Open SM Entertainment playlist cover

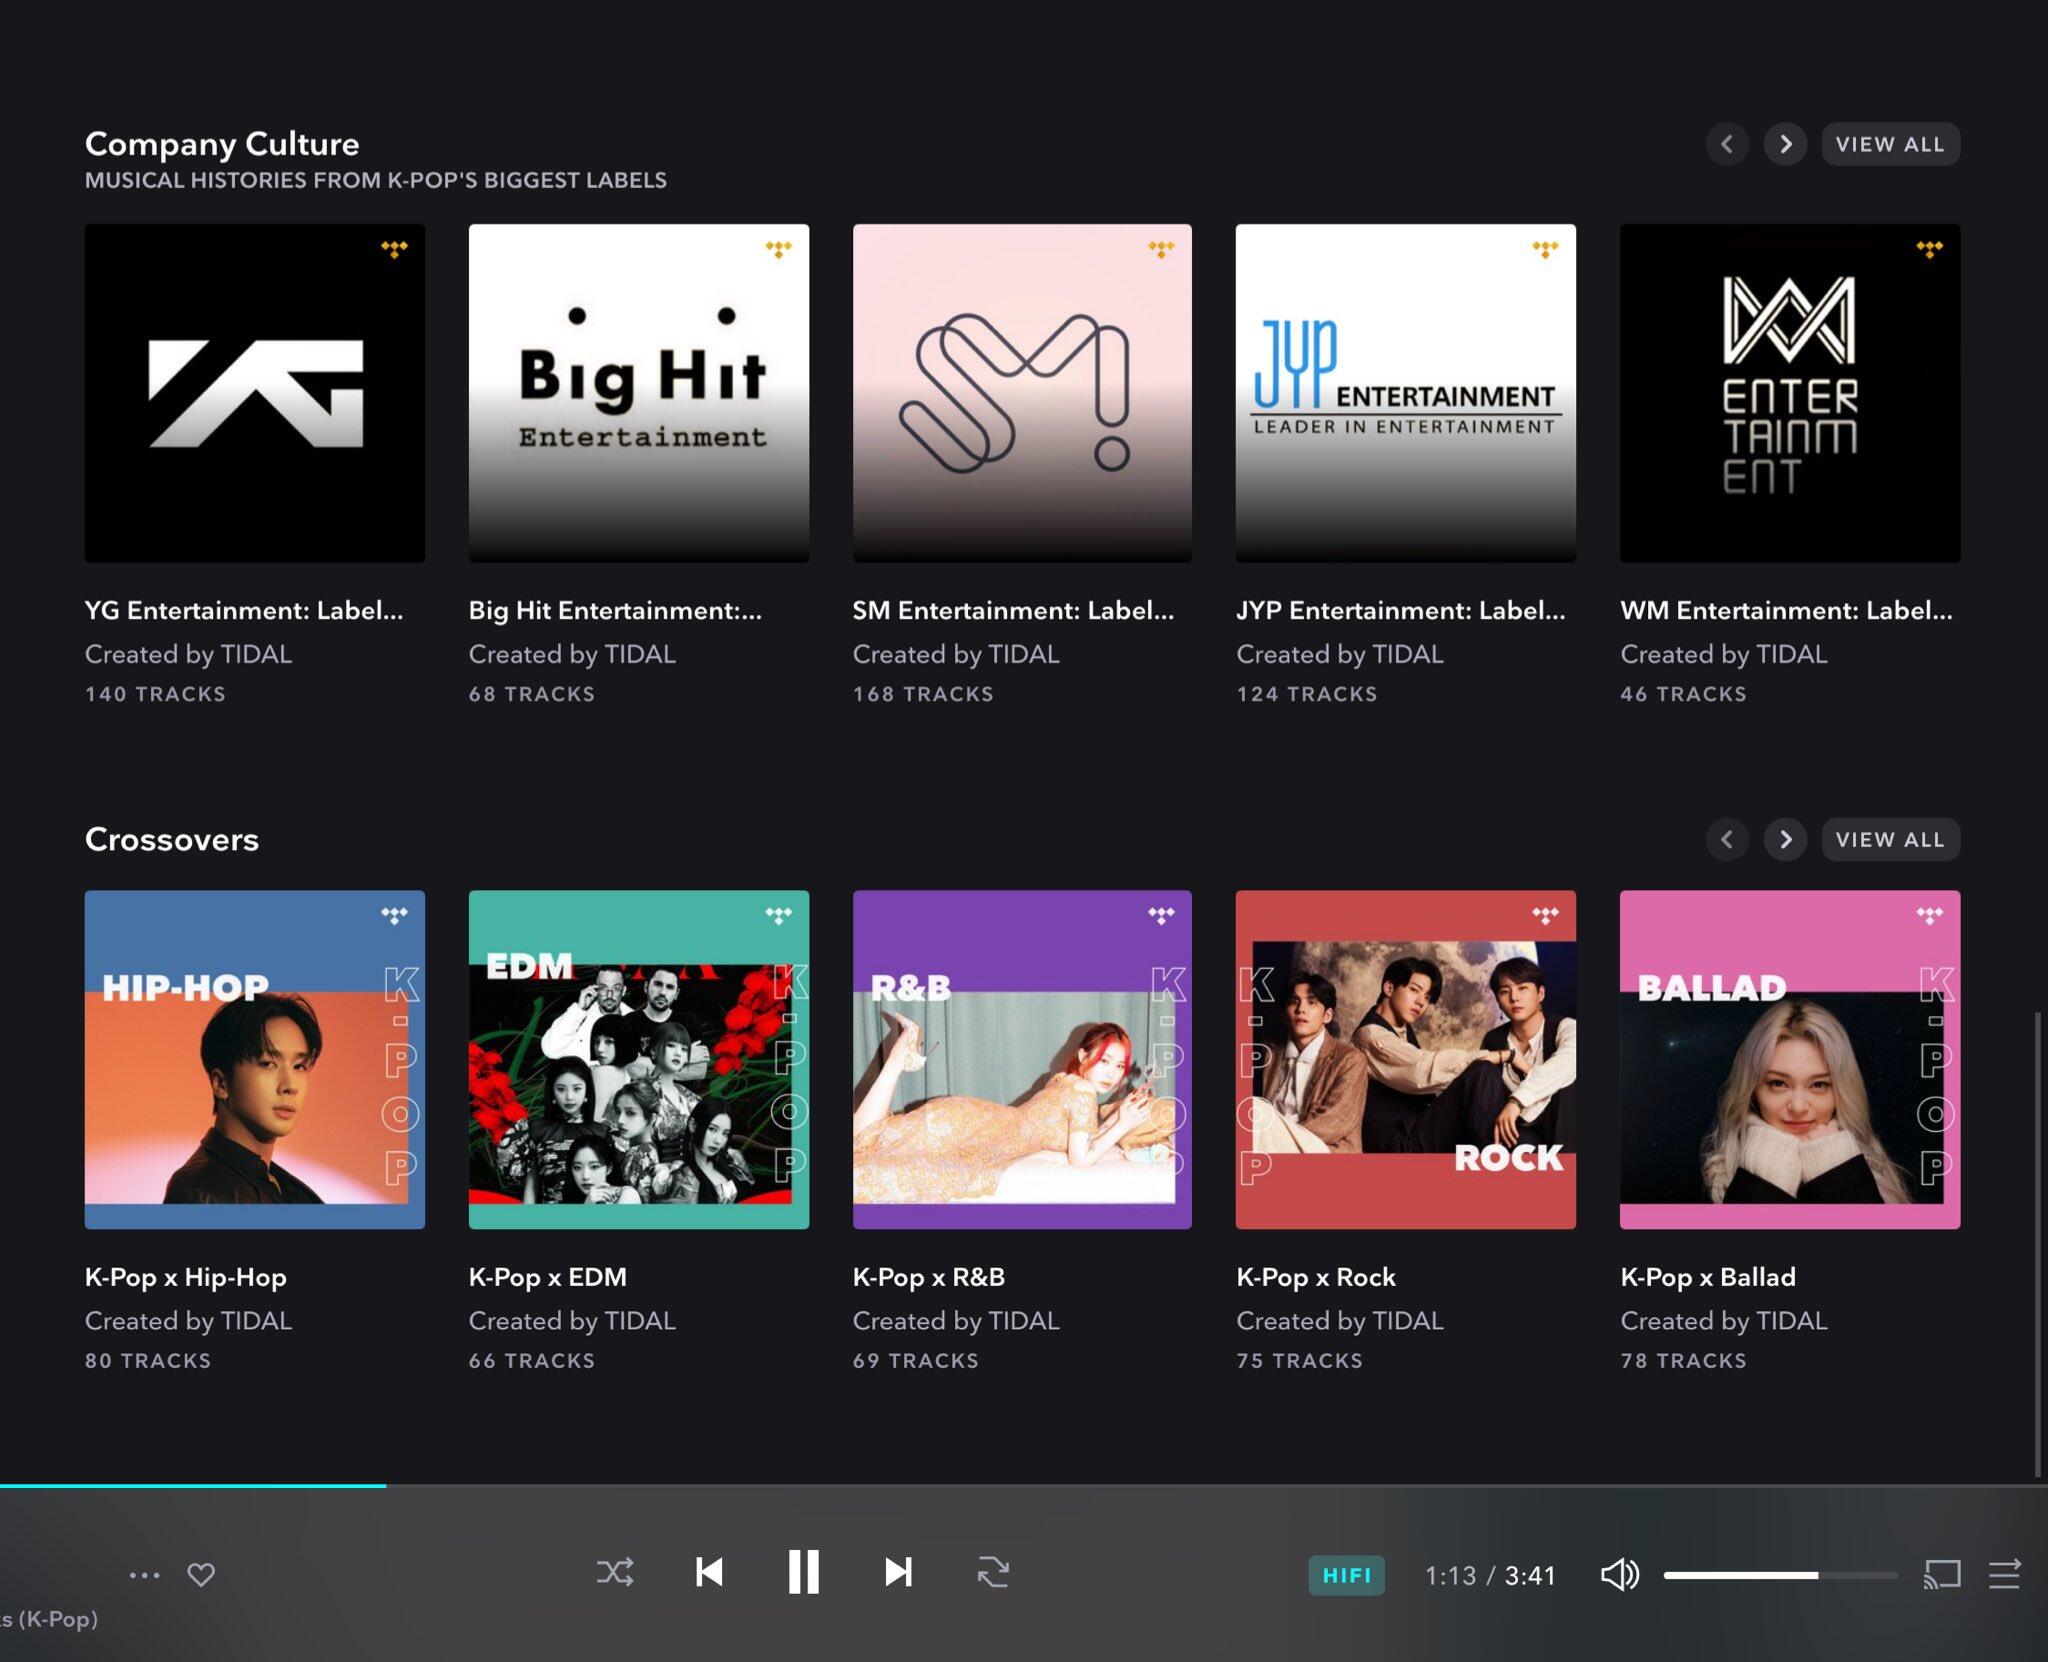[1022, 393]
